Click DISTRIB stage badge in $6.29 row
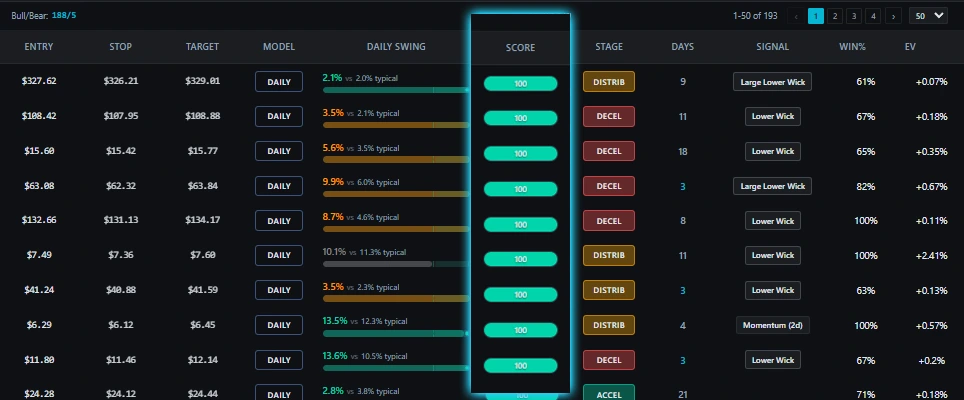The width and height of the screenshot is (964, 400). pos(609,325)
